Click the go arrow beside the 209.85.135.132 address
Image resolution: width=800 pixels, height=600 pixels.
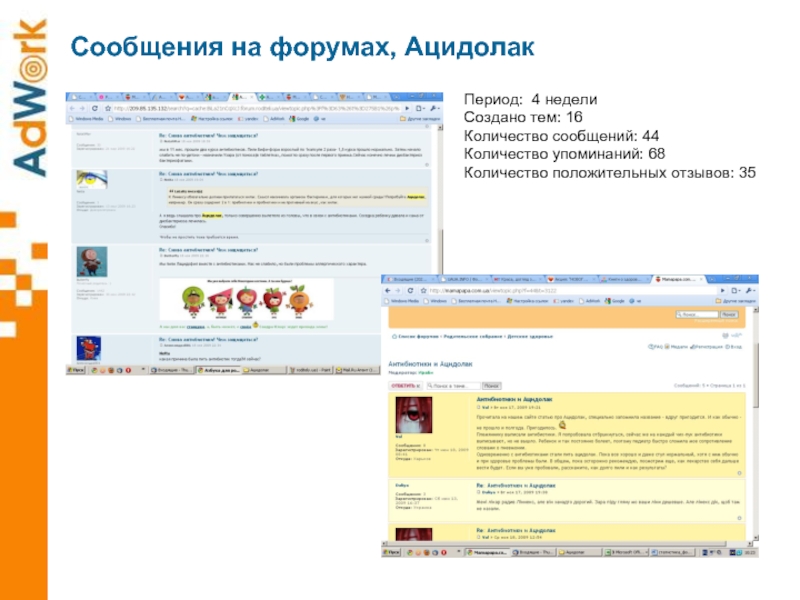[x=407, y=108]
